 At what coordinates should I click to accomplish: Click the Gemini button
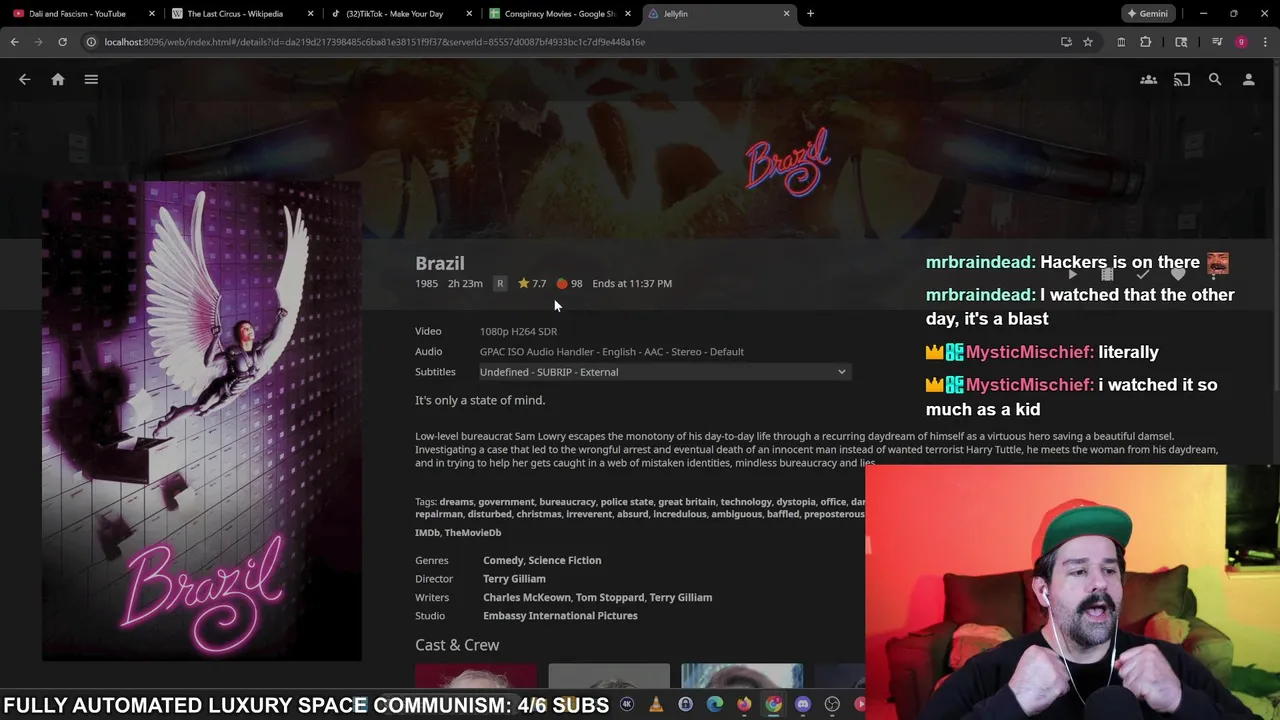[x=1147, y=14]
